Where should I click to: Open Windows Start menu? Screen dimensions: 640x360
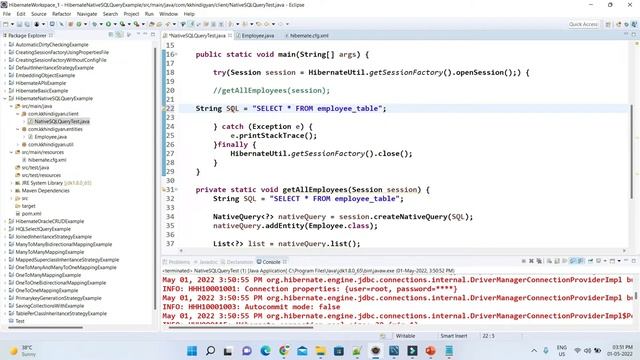click(x=192, y=351)
